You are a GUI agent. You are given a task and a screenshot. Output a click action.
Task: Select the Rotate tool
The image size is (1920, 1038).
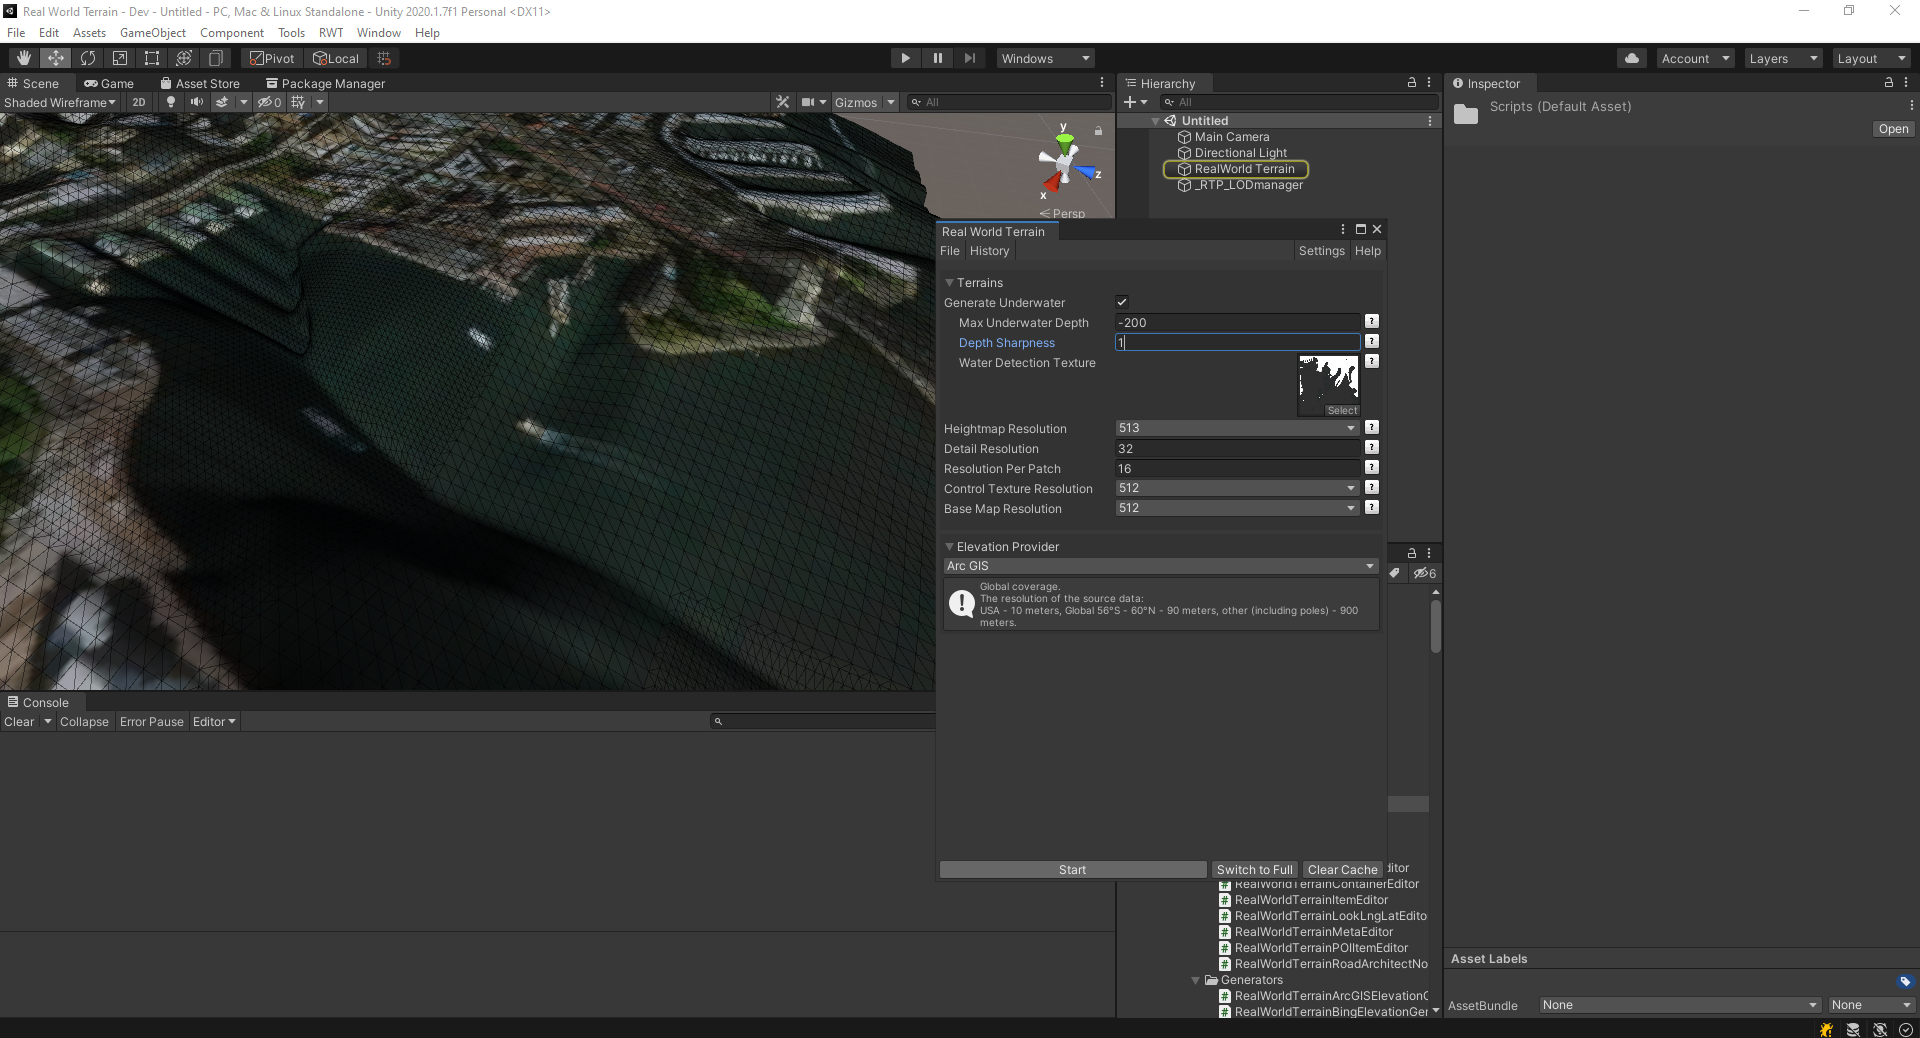coord(88,58)
